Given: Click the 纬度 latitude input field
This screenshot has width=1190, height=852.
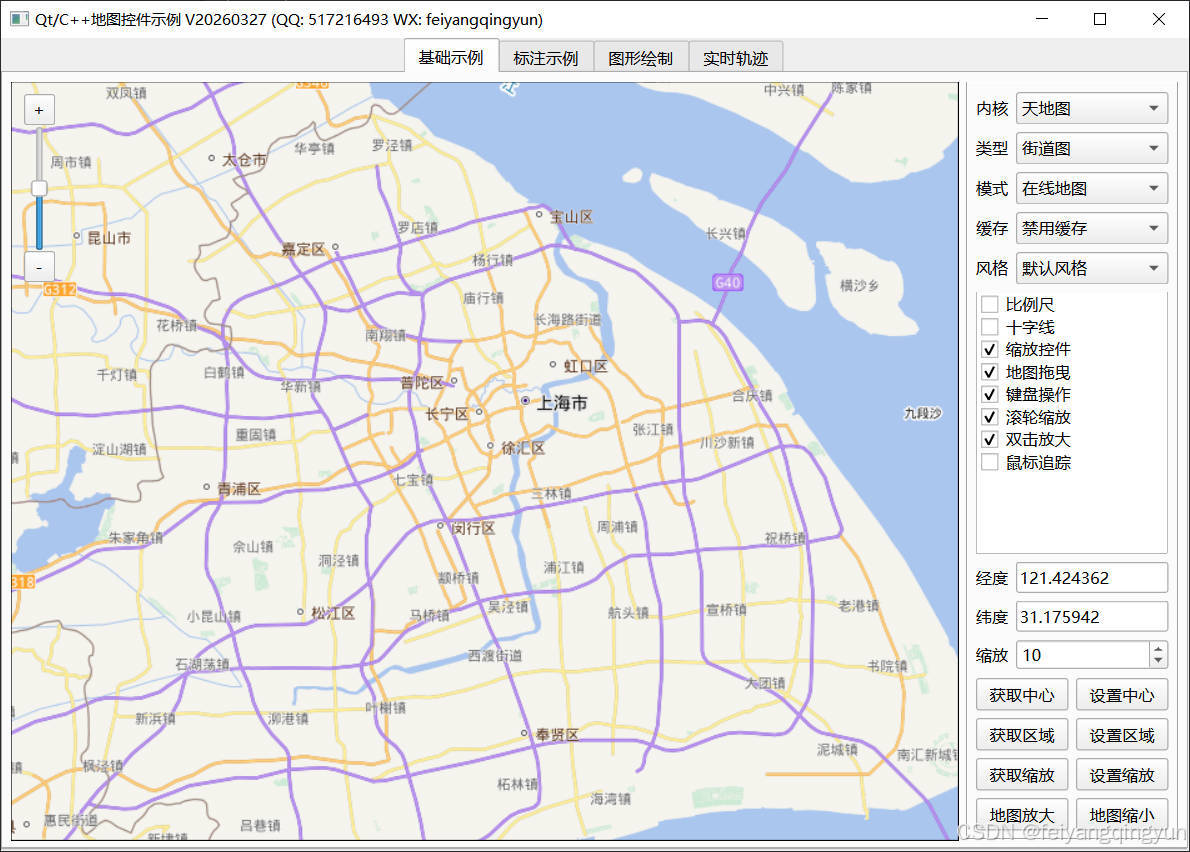Looking at the screenshot, I should click(x=1091, y=617).
